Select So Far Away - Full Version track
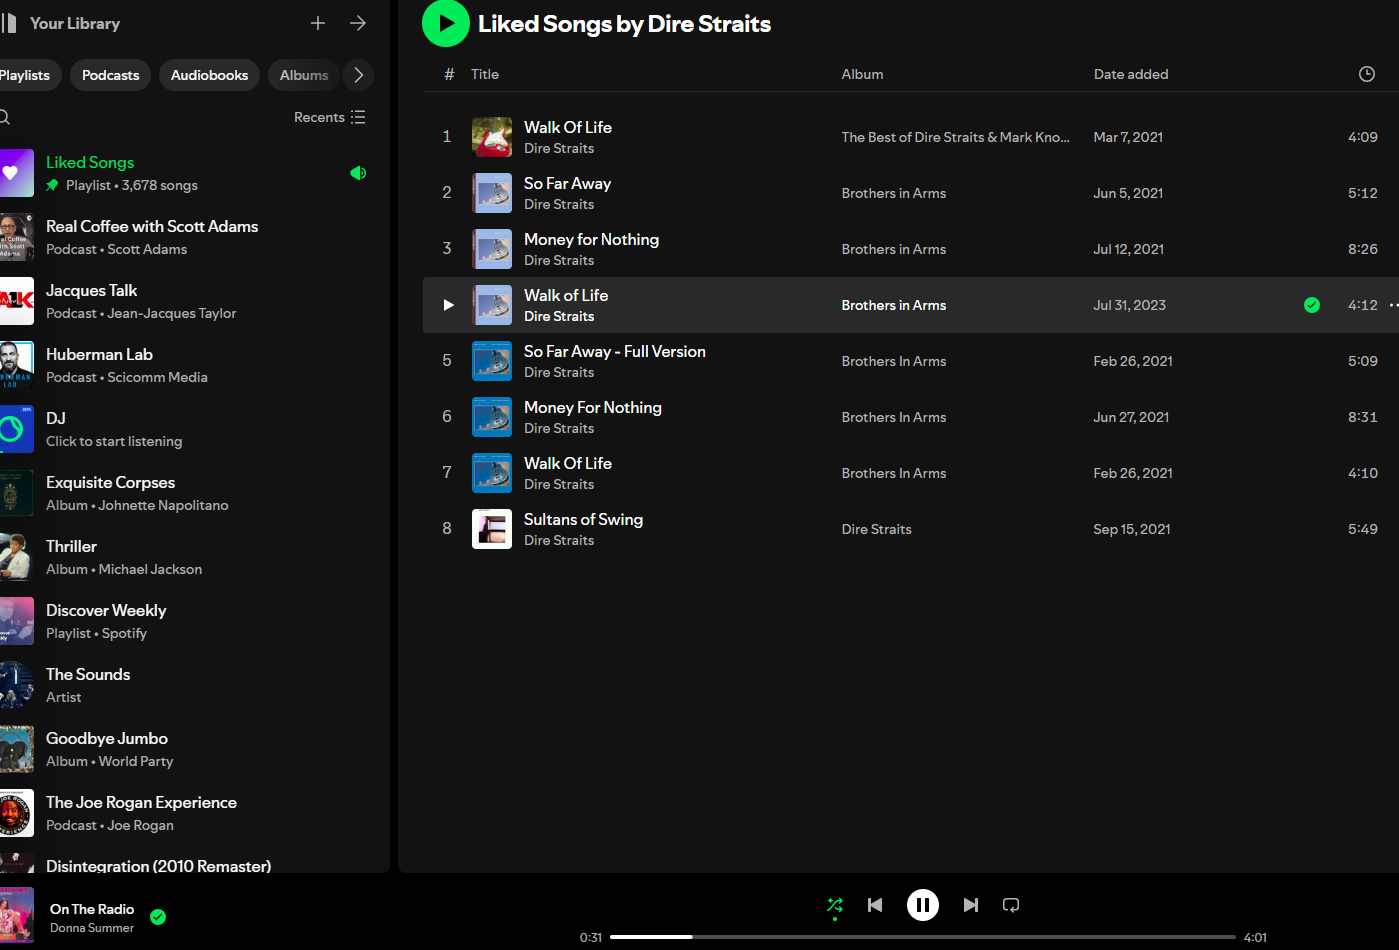 click(615, 351)
